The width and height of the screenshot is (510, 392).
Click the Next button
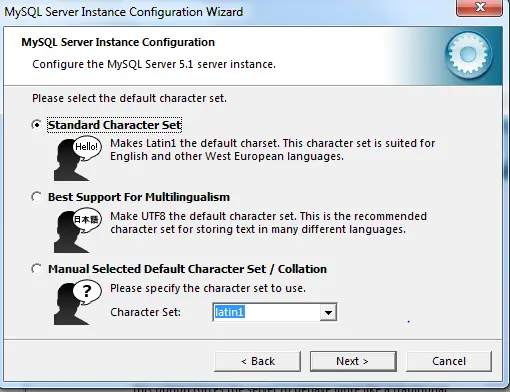353,361
